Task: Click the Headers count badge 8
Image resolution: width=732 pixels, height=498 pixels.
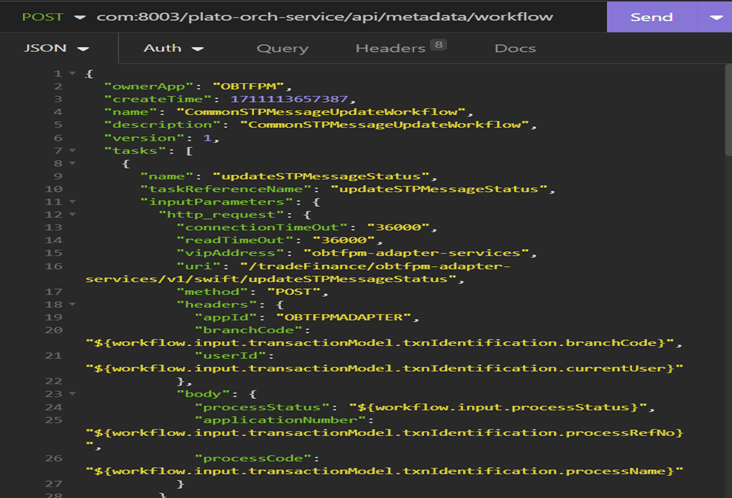Action: (x=438, y=45)
